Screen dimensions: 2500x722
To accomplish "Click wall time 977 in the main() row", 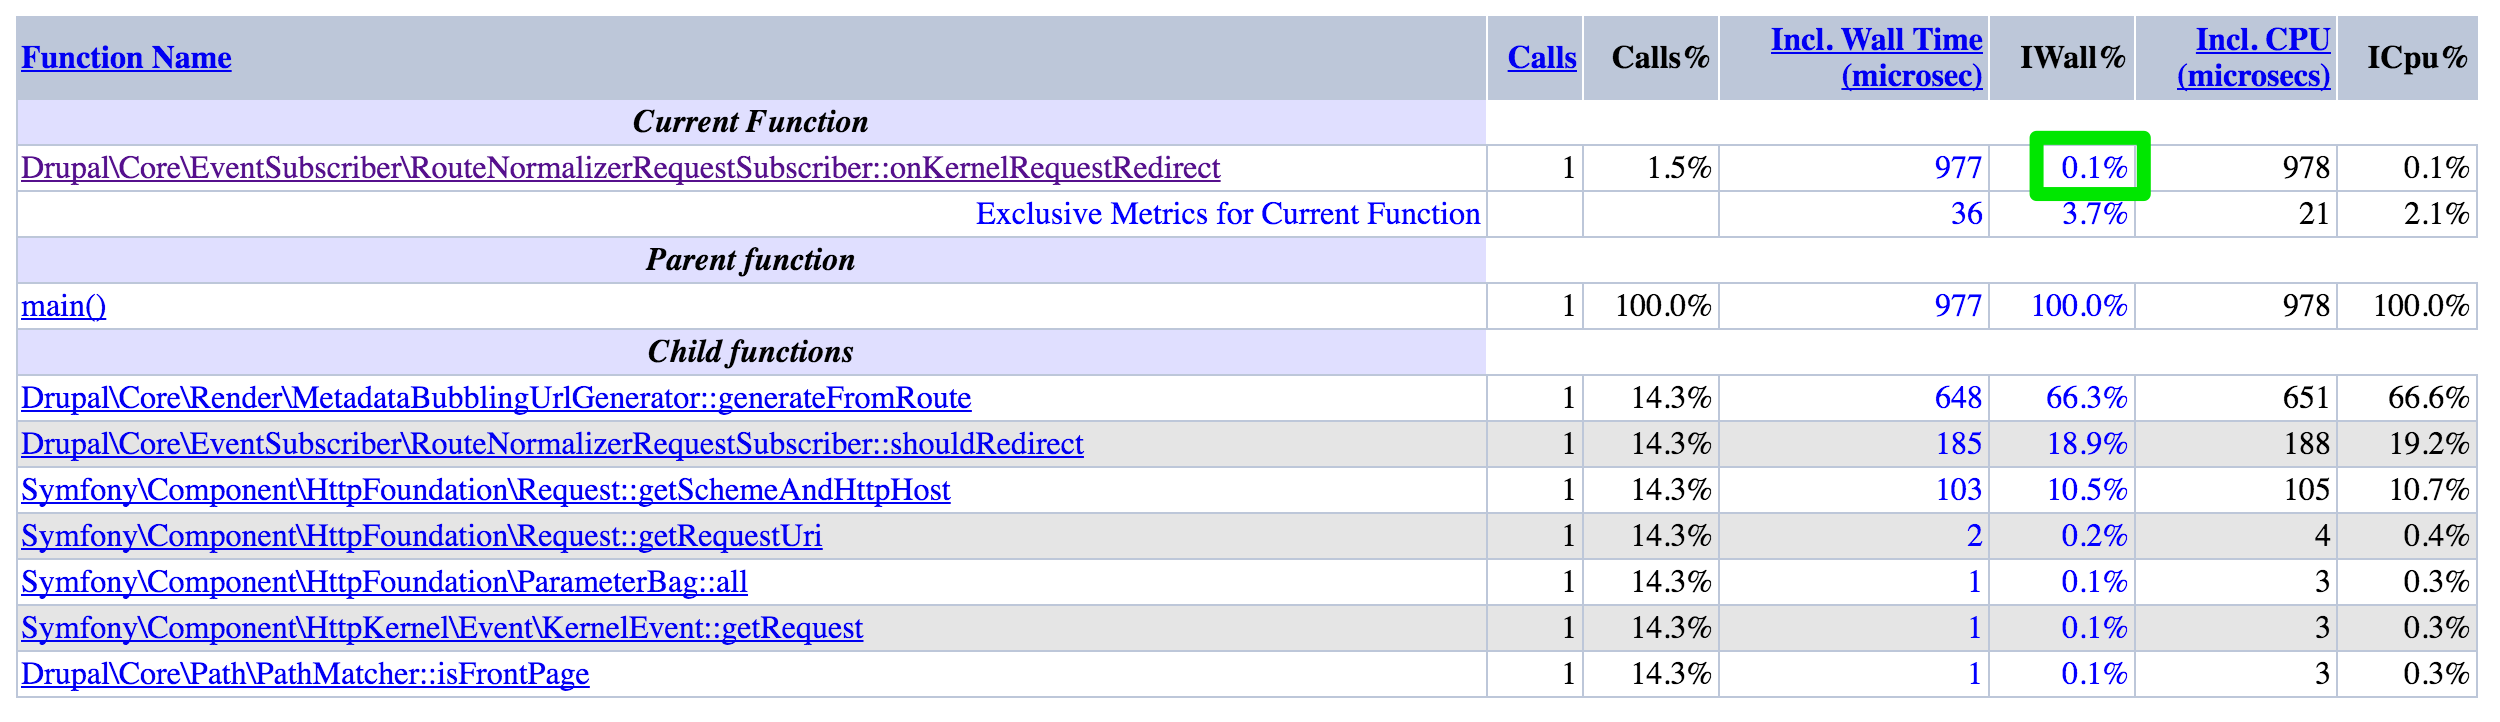I will pos(1958,306).
